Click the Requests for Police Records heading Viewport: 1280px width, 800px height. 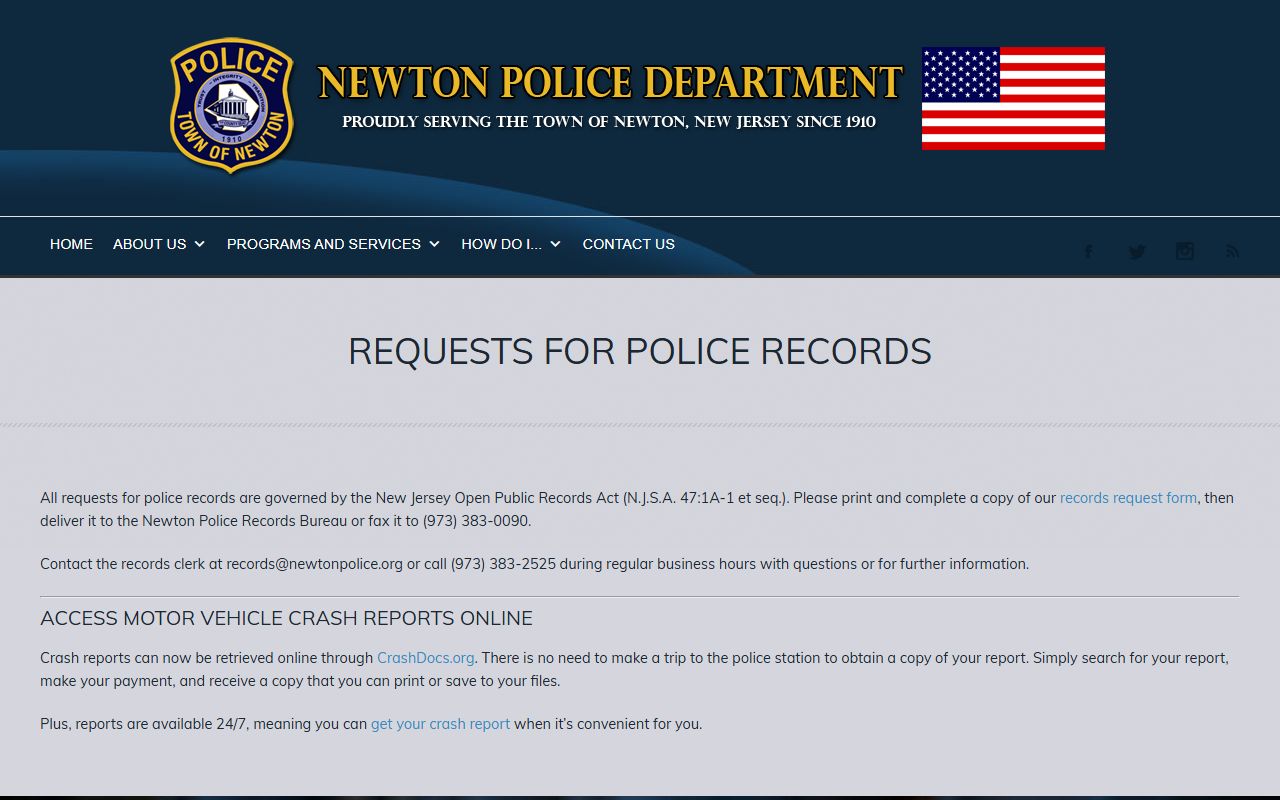[640, 351]
